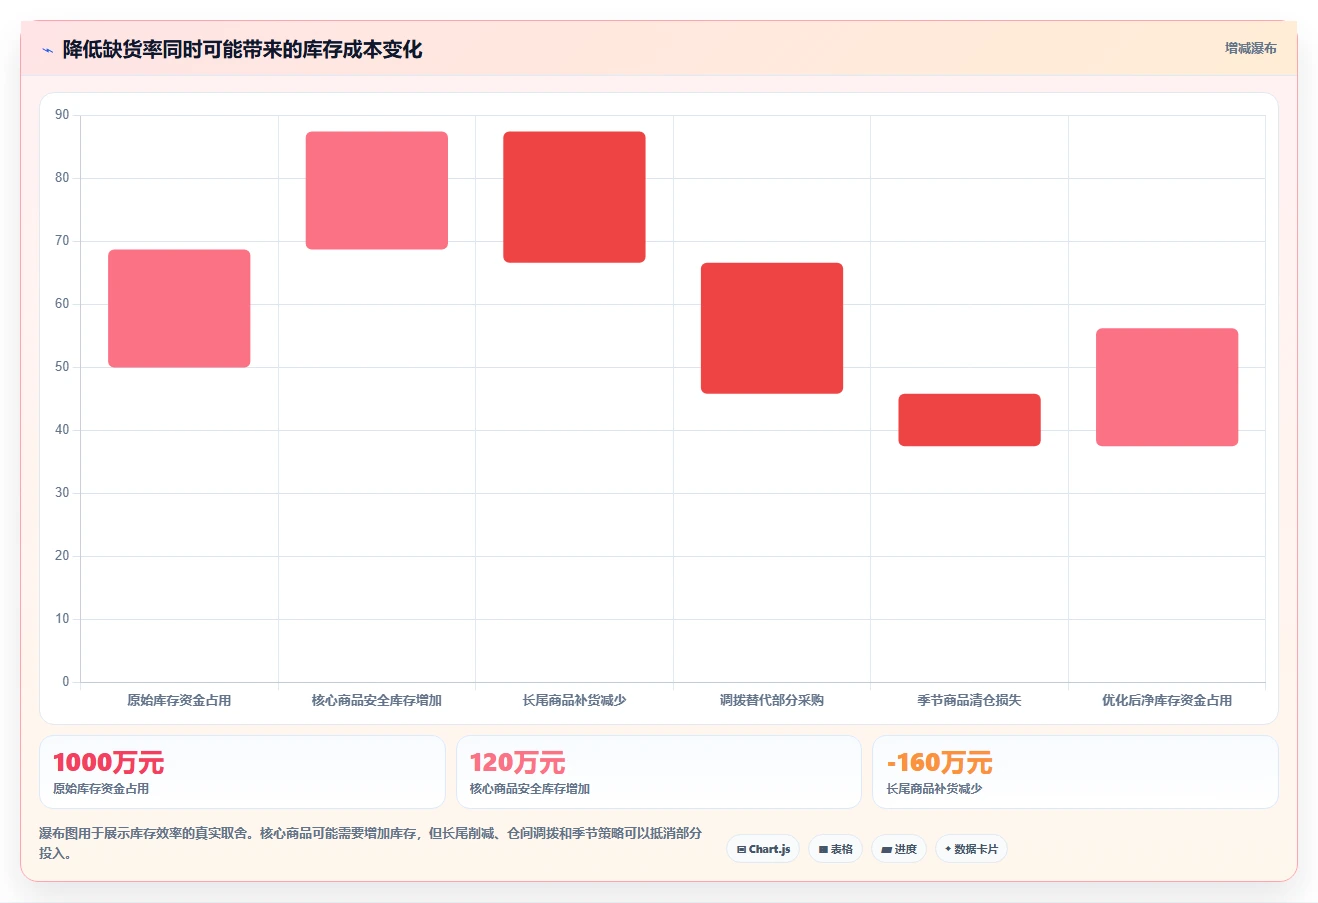The height and width of the screenshot is (903, 1318).
Task: Click x-axis label 长尾商品补货减少
Action: pyautogui.click(x=574, y=700)
